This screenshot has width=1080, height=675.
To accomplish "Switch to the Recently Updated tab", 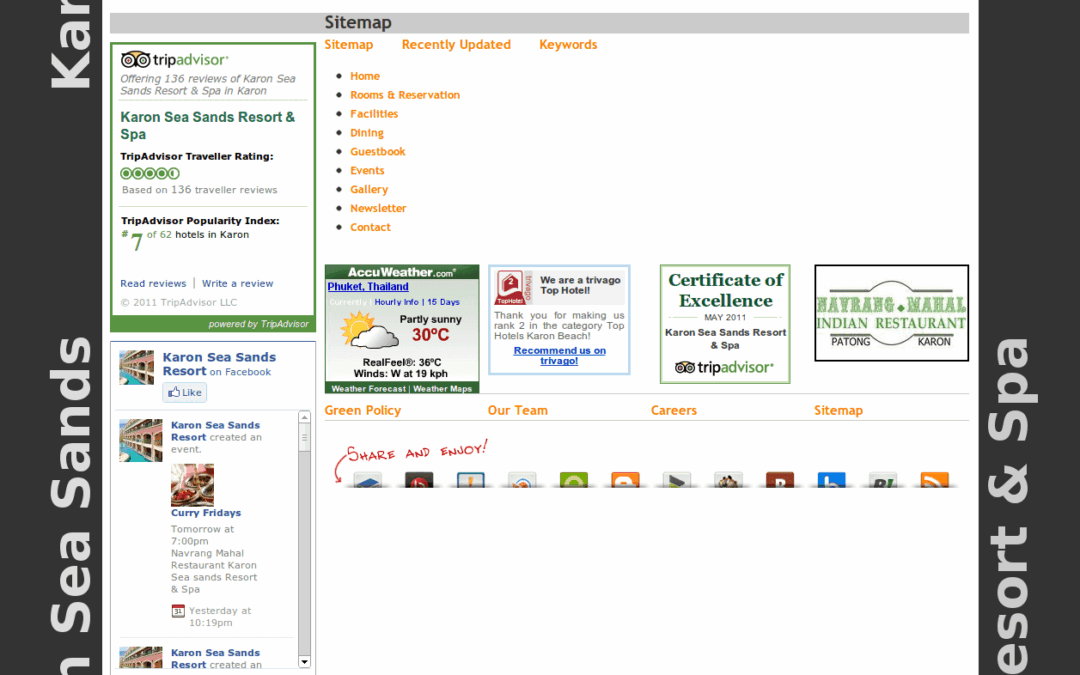I will (x=456, y=45).
